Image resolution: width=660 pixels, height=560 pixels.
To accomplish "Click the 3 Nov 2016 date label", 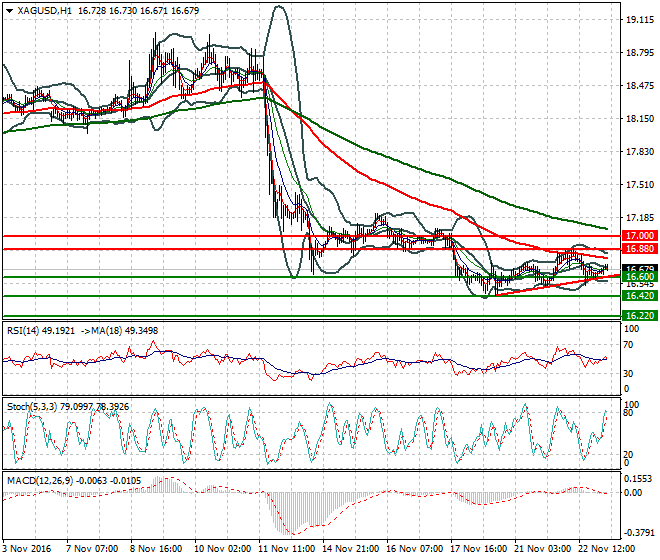I will coord(29,550).
